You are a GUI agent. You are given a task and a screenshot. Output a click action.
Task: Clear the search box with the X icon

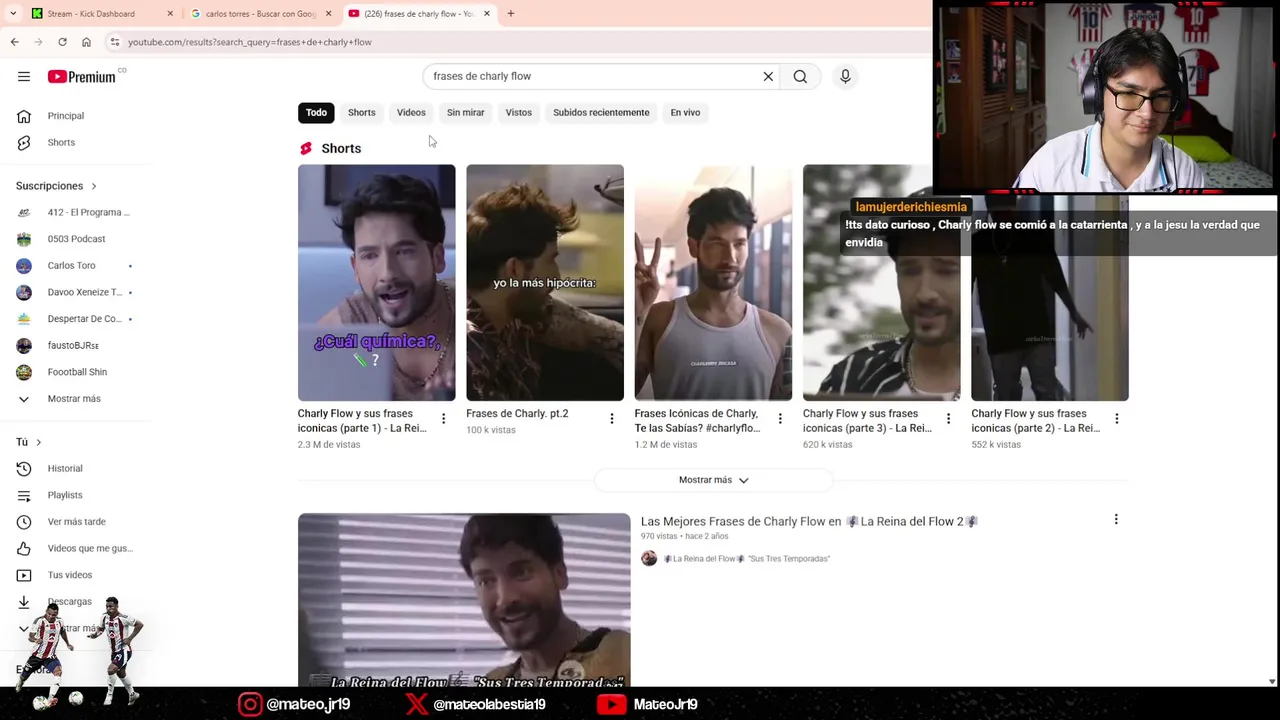pyautogui.click(x=768, y=76)
